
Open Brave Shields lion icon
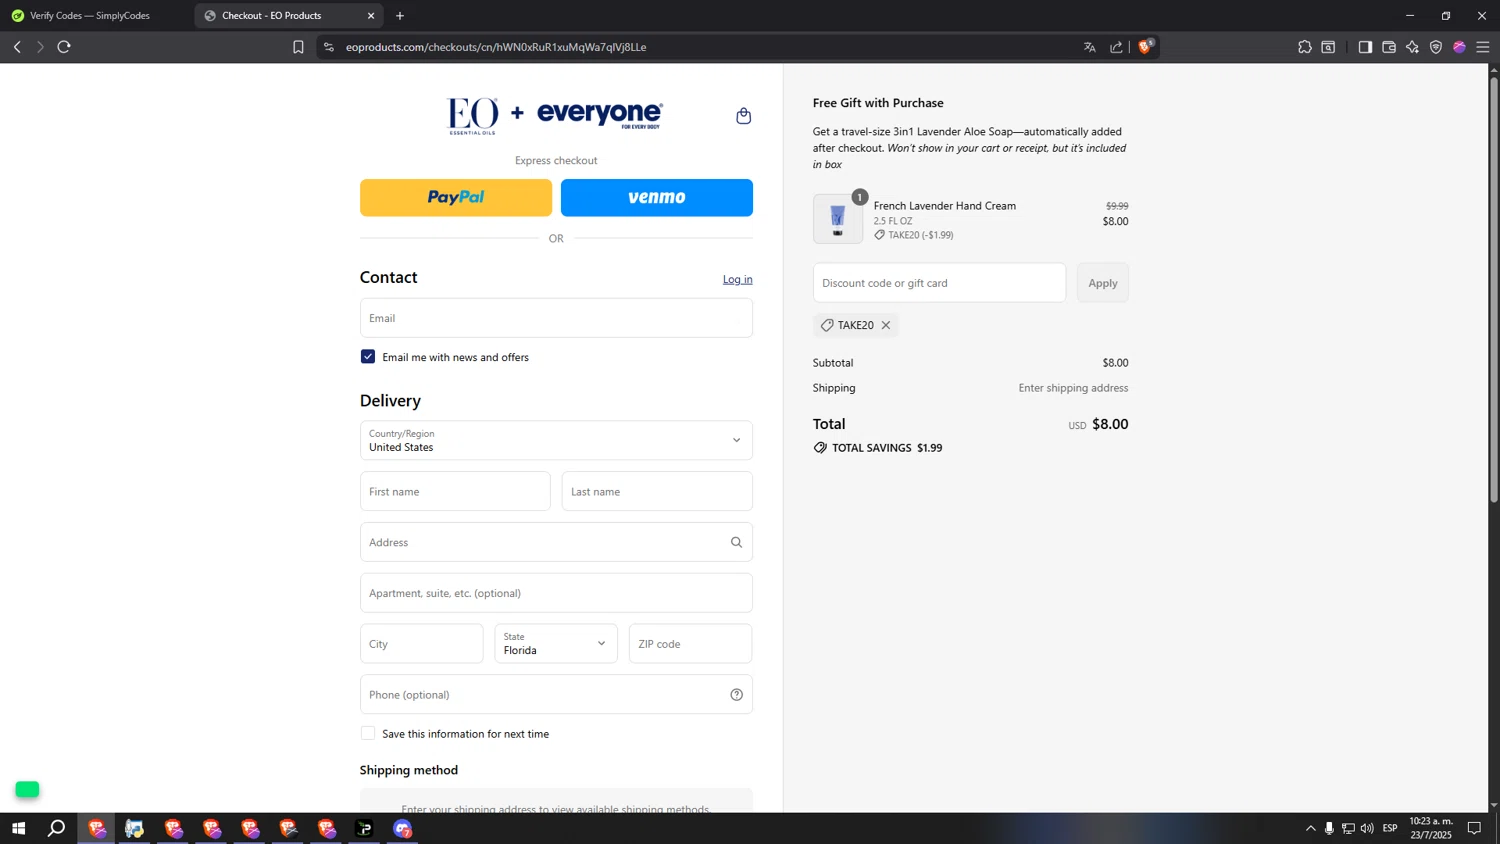click(1146, 46)
